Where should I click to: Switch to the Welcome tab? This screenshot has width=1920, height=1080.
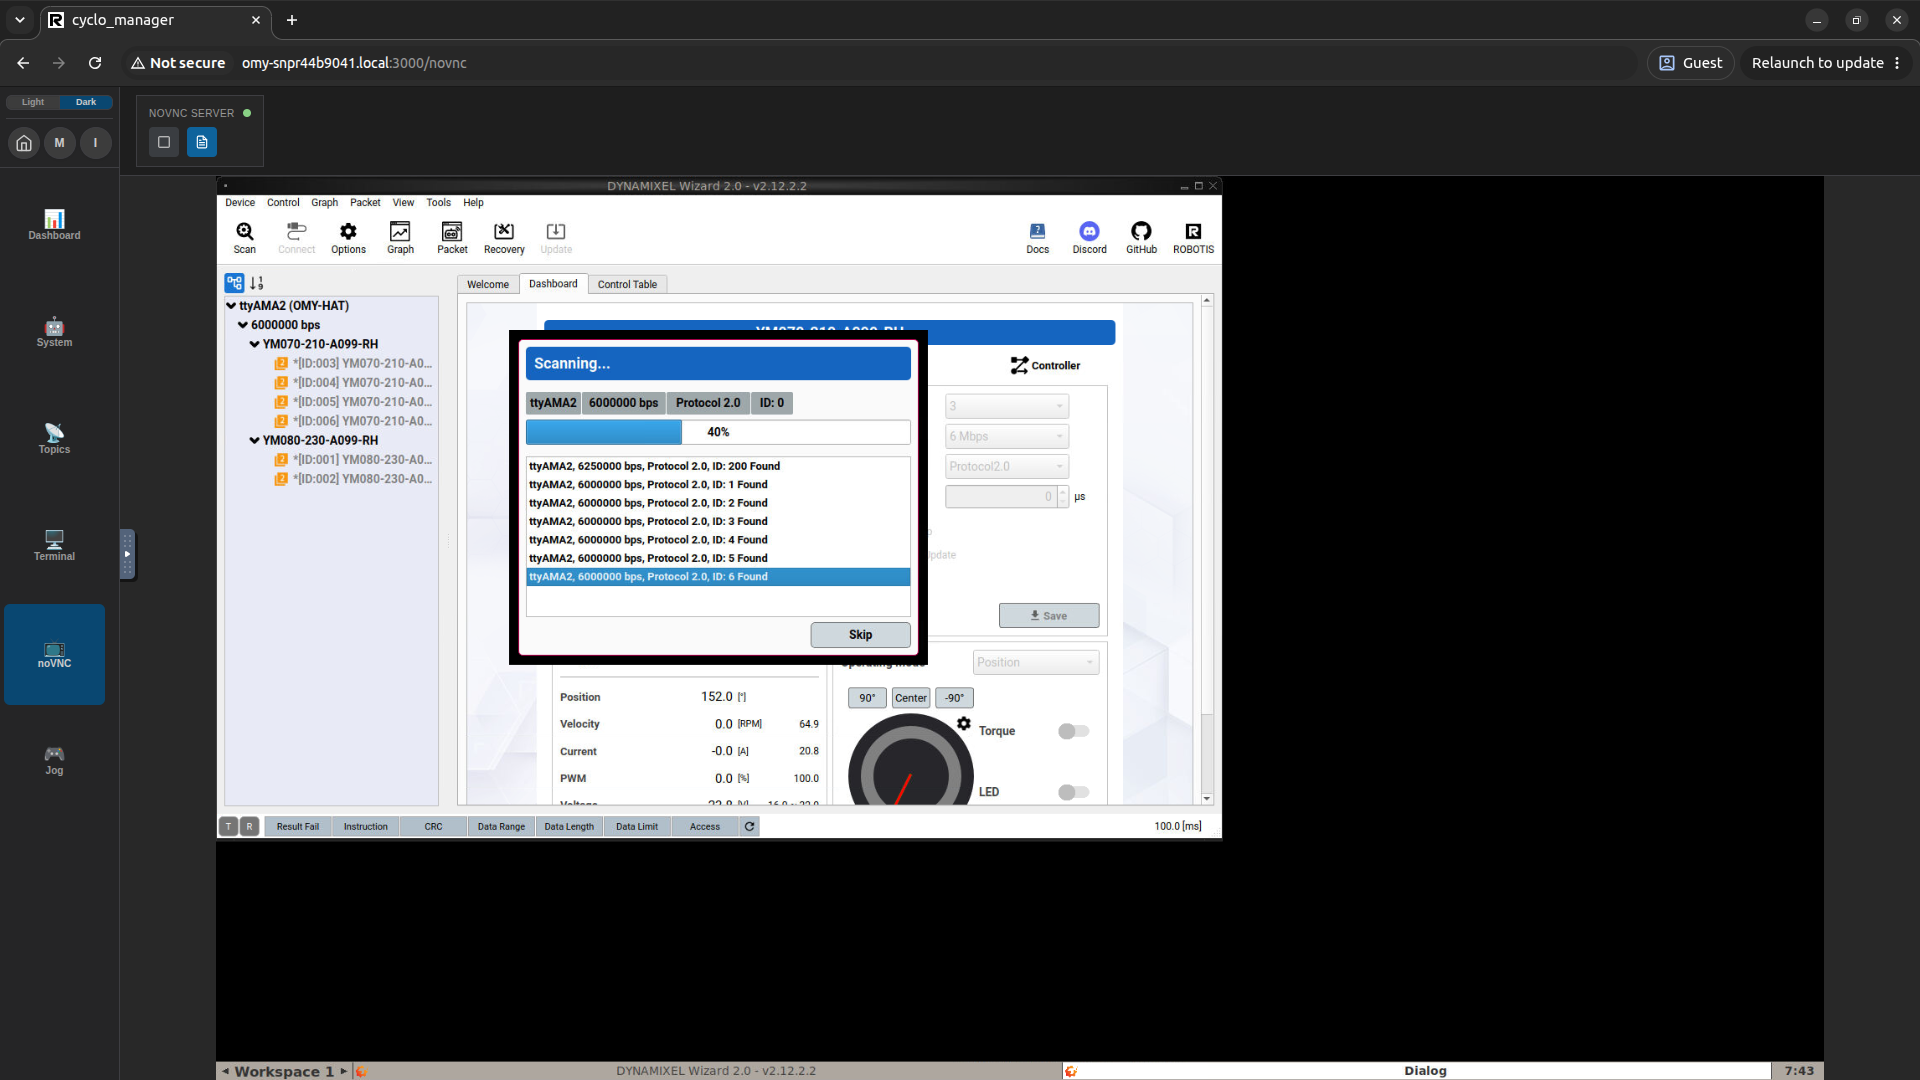click(x=488, y=284)
